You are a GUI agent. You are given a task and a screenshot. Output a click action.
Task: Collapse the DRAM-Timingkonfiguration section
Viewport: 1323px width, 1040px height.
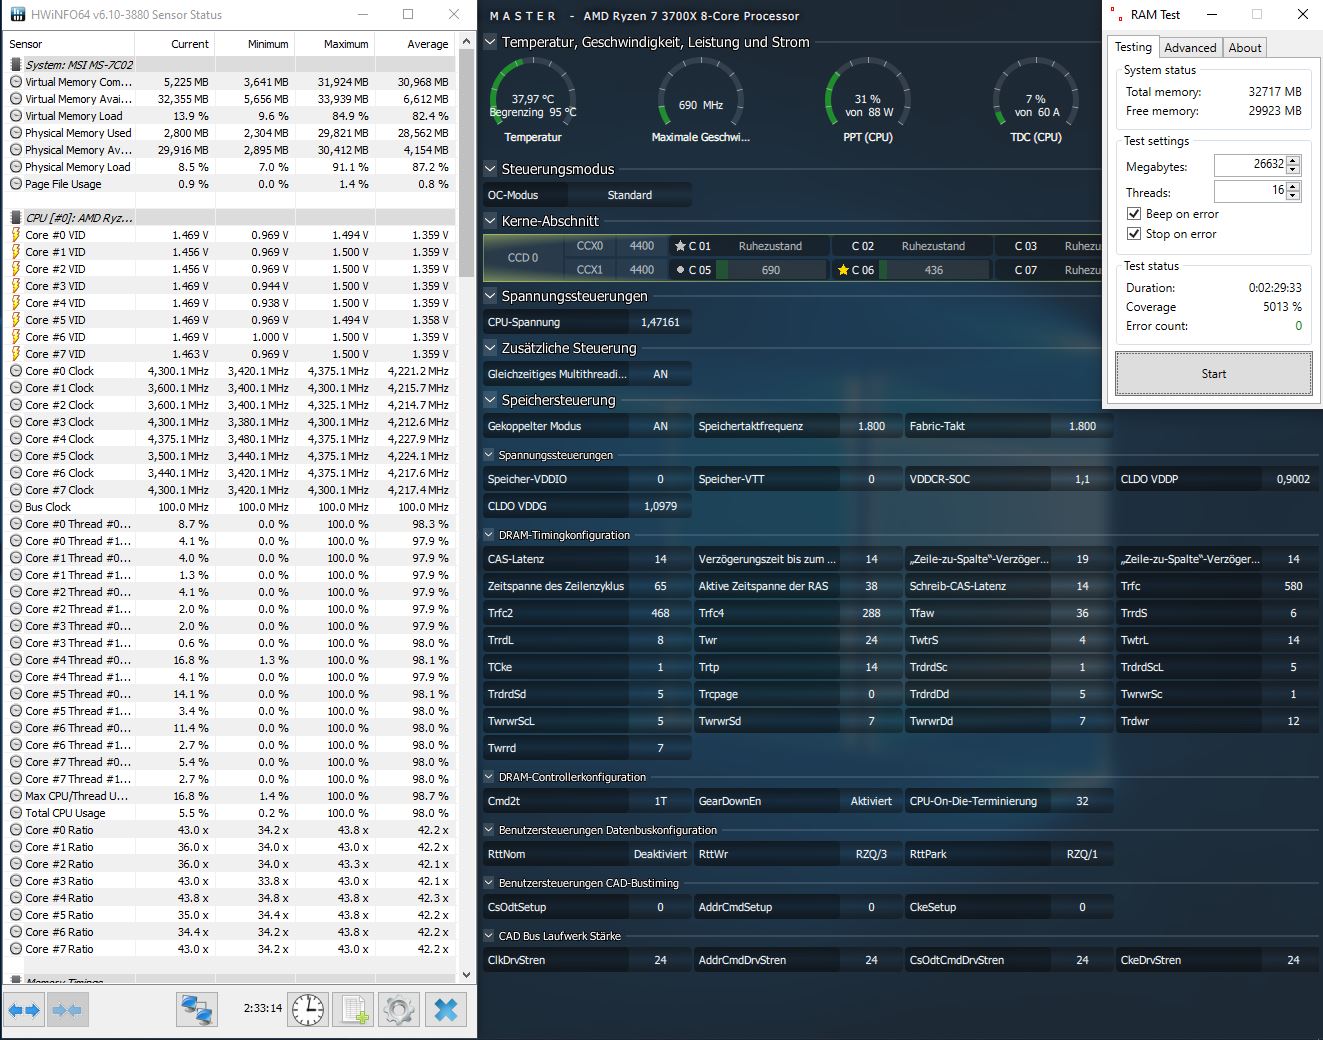coord(489,535)
